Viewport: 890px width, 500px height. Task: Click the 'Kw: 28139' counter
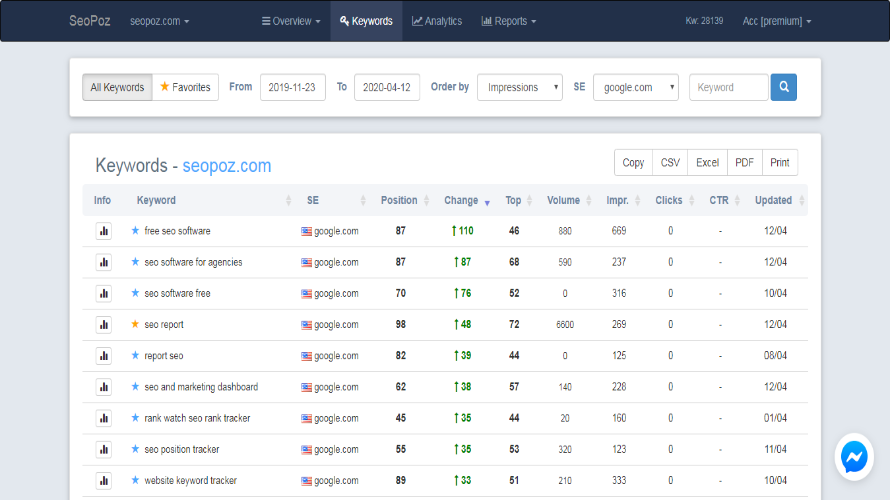coord(704,21)
